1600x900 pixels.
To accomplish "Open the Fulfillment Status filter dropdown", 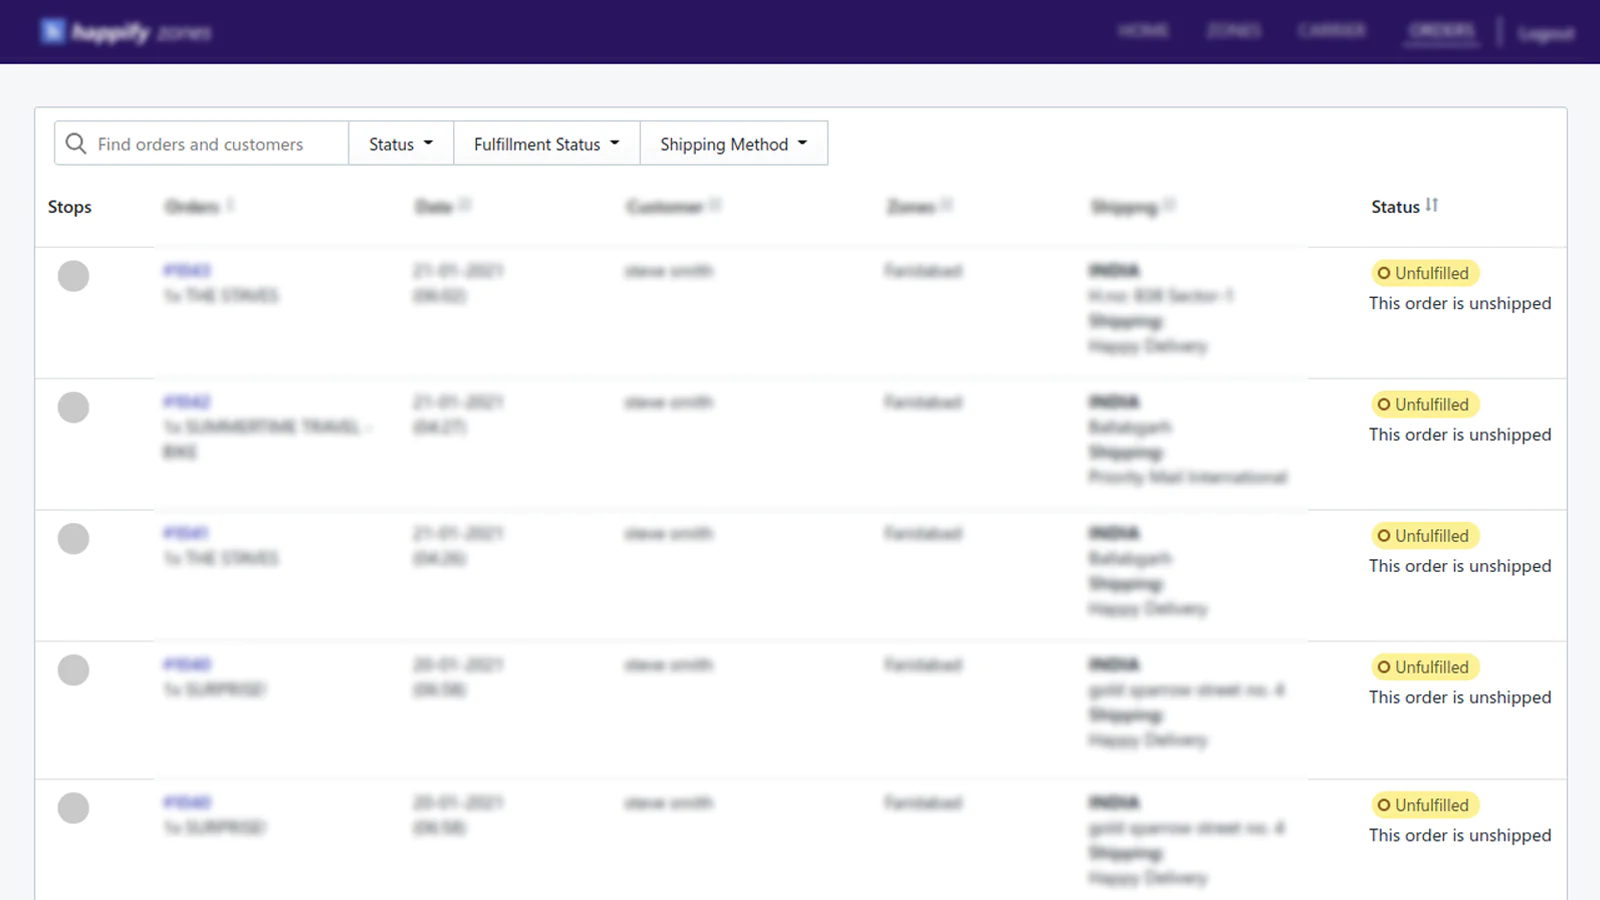I will pos(546,143).
